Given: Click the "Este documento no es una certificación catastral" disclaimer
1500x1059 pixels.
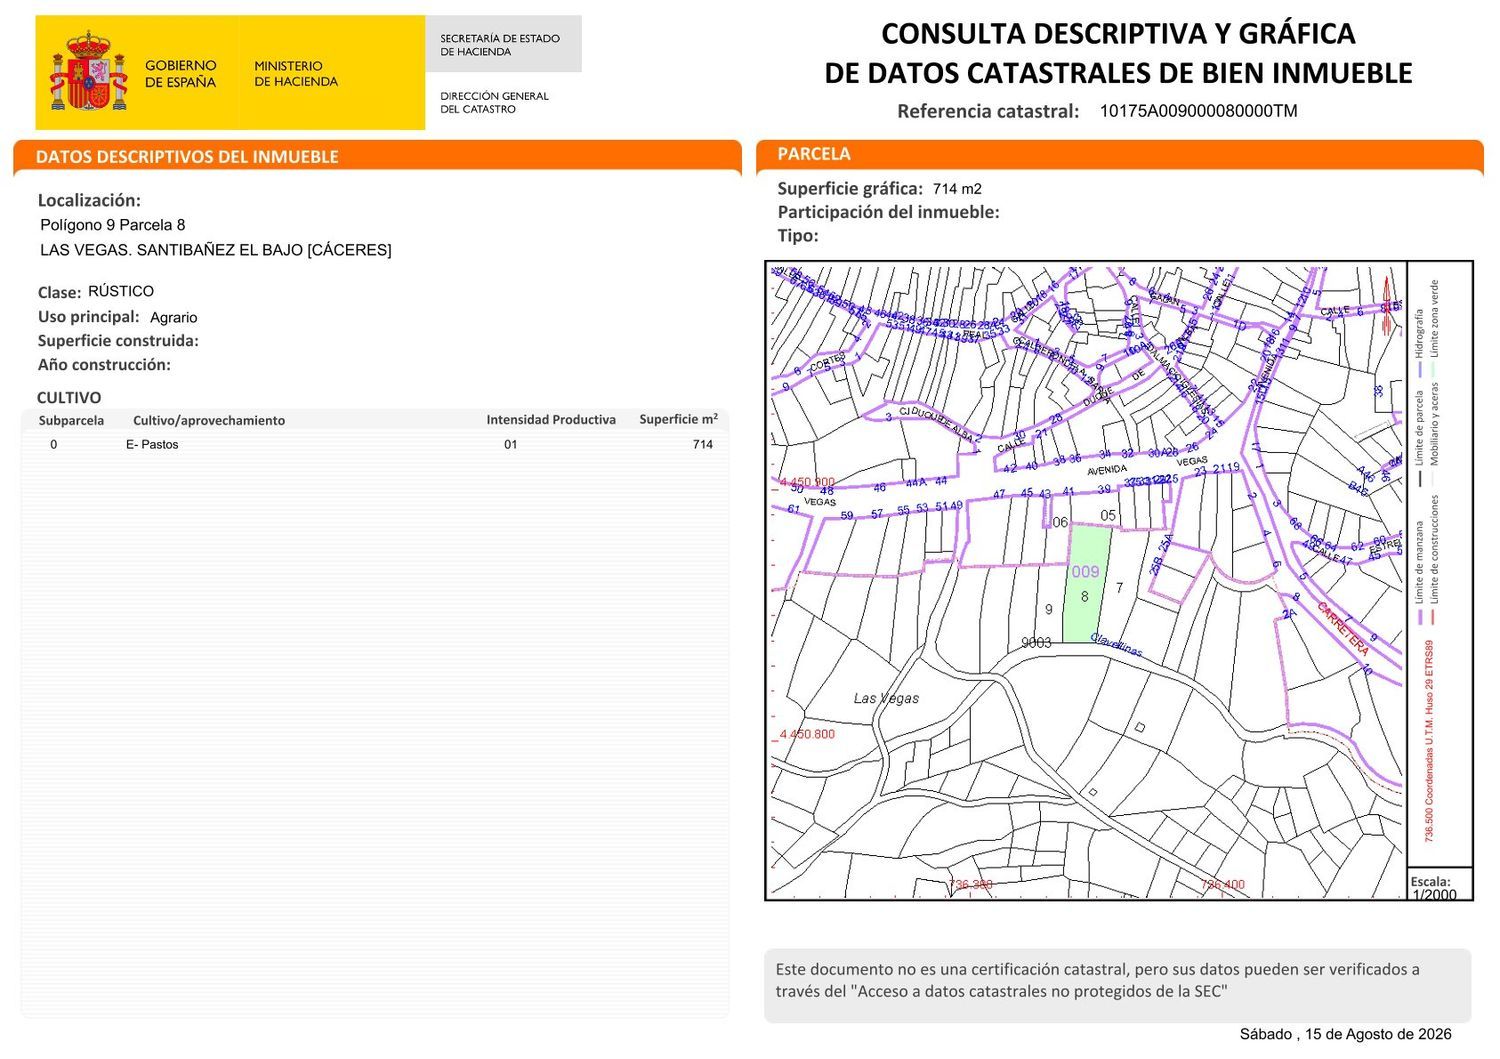Looking at the screenshot, I should tap(1097, 980).
